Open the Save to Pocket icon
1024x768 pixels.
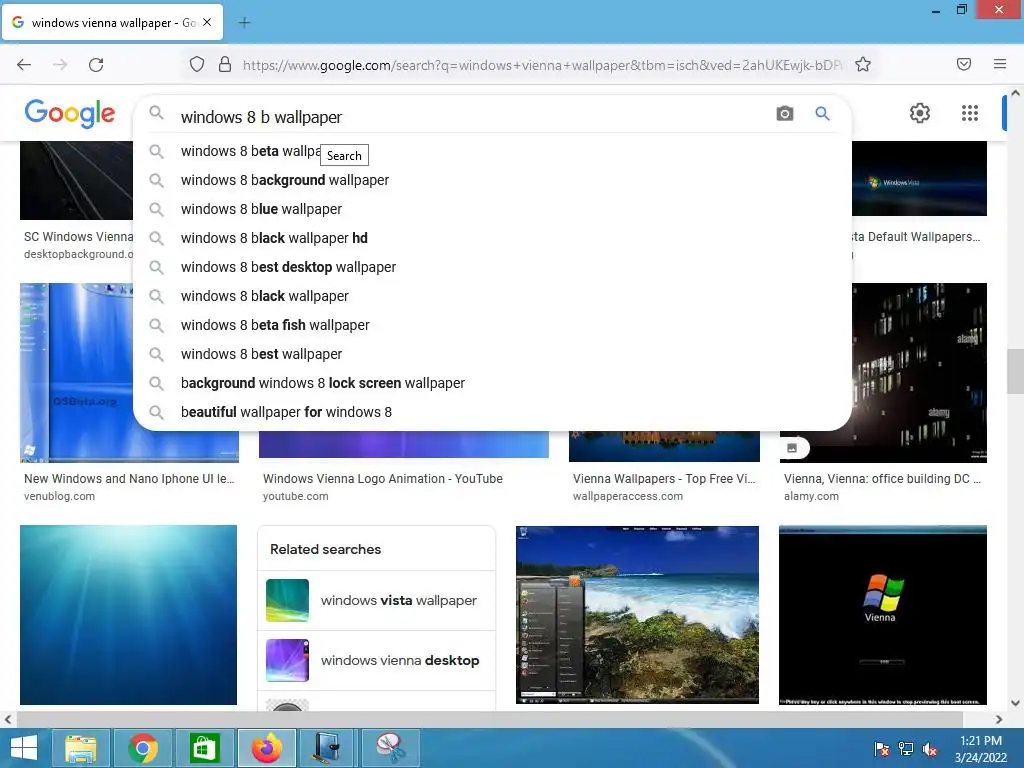pyautogui.click(x=964, y=64)
